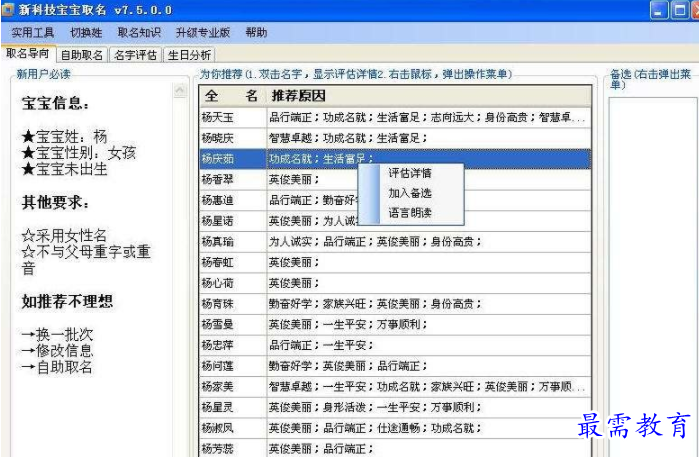Viewport: 699px width, 457px height.
Task: Switch to the 自助取名 tab
Action: pyautogui.click(x=82, y=55)
